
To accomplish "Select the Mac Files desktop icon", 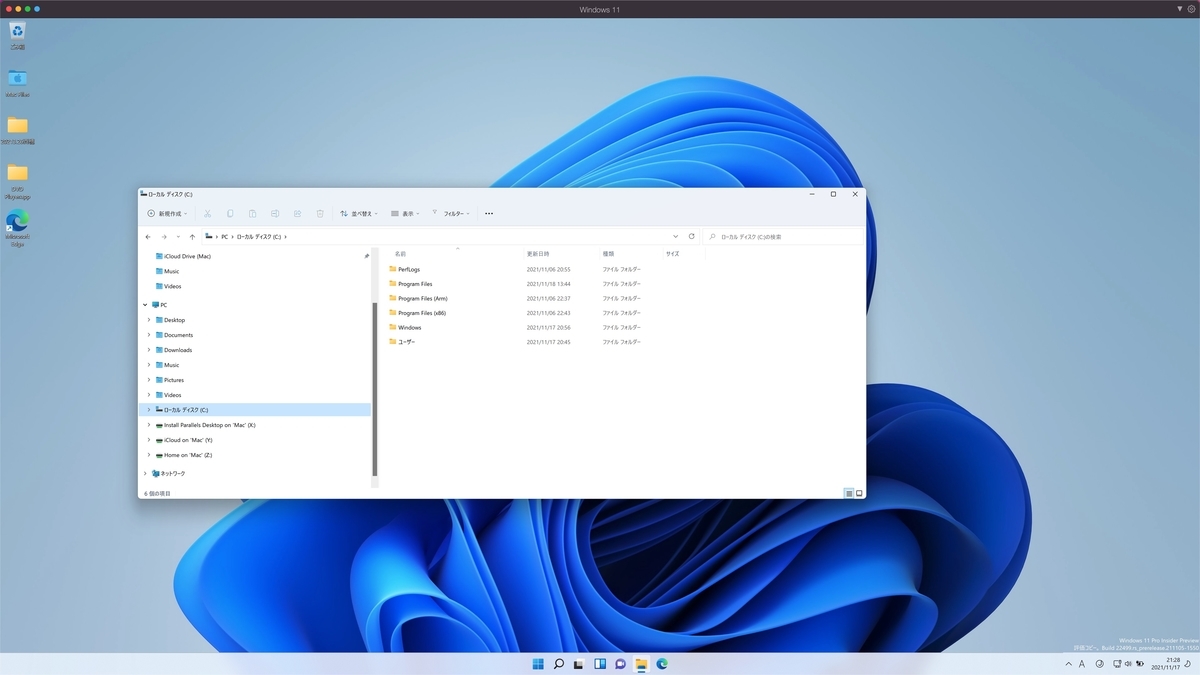I will pos(17,83).
